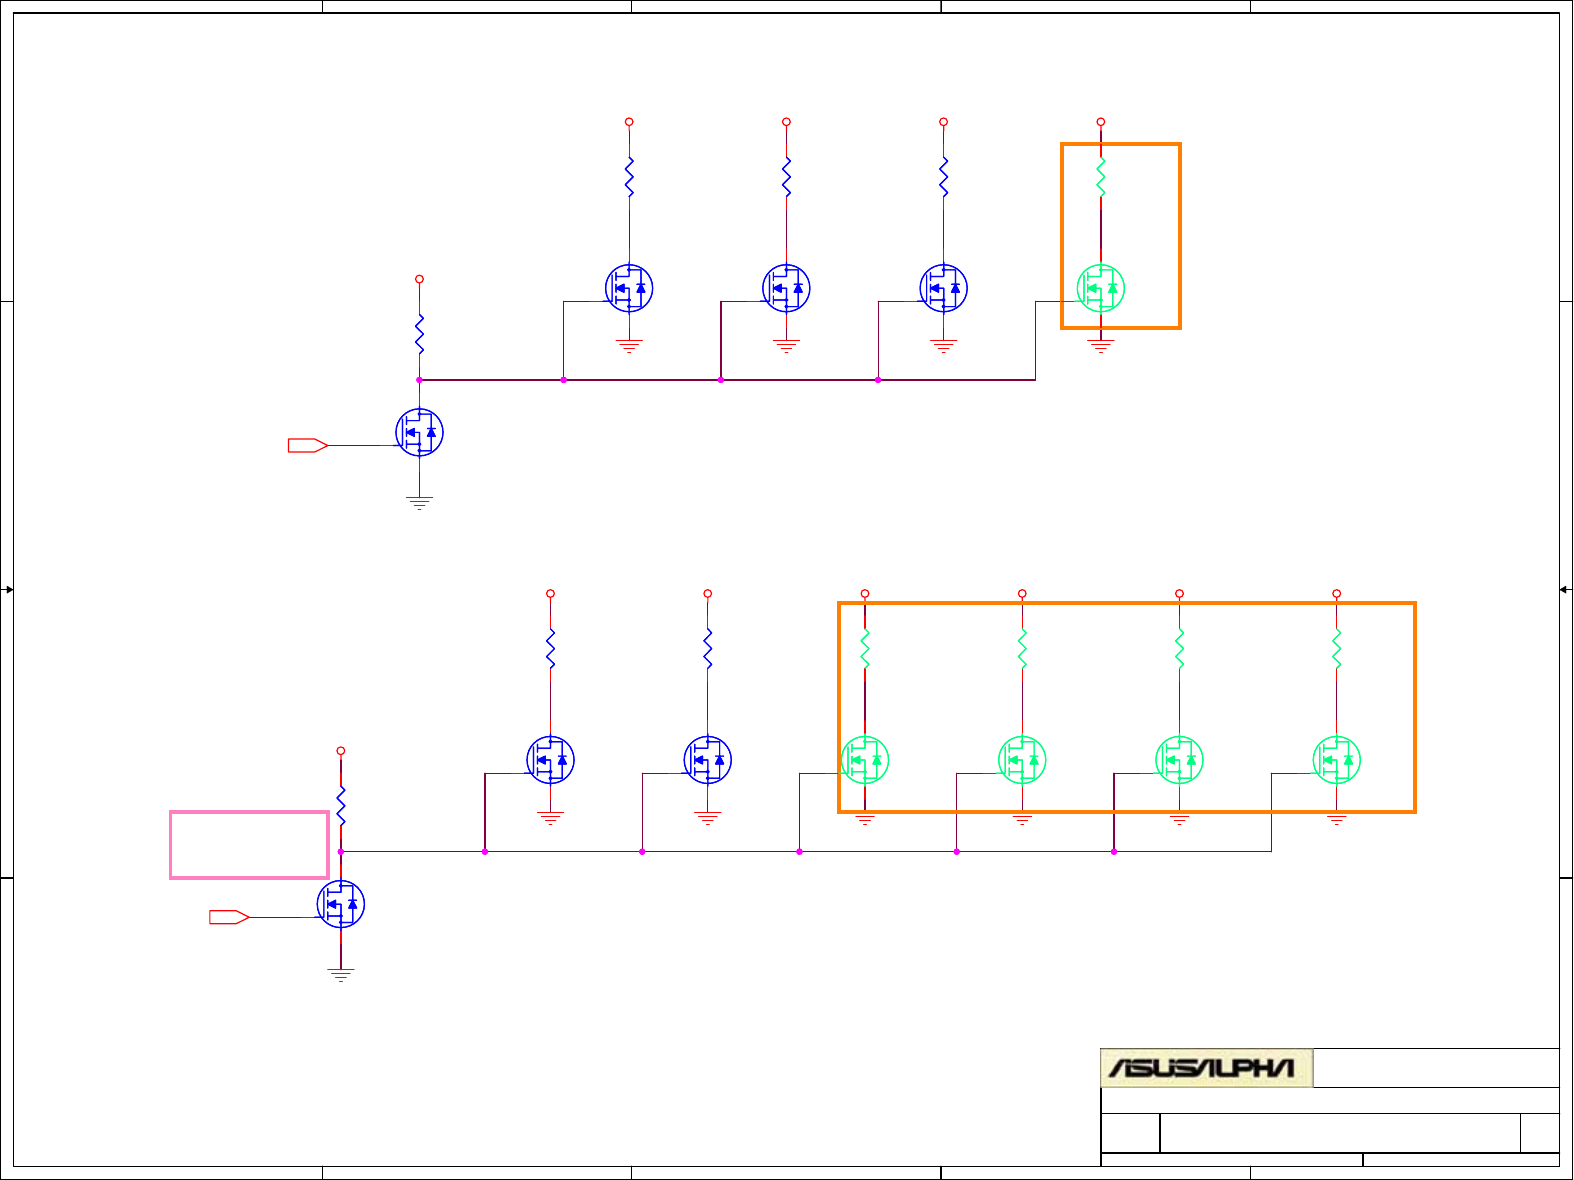The image size is (1574, 1180).
Task: Select ground under first lower-row blue MOSFET
Action: pyautogui.click(x=550, y=818)
